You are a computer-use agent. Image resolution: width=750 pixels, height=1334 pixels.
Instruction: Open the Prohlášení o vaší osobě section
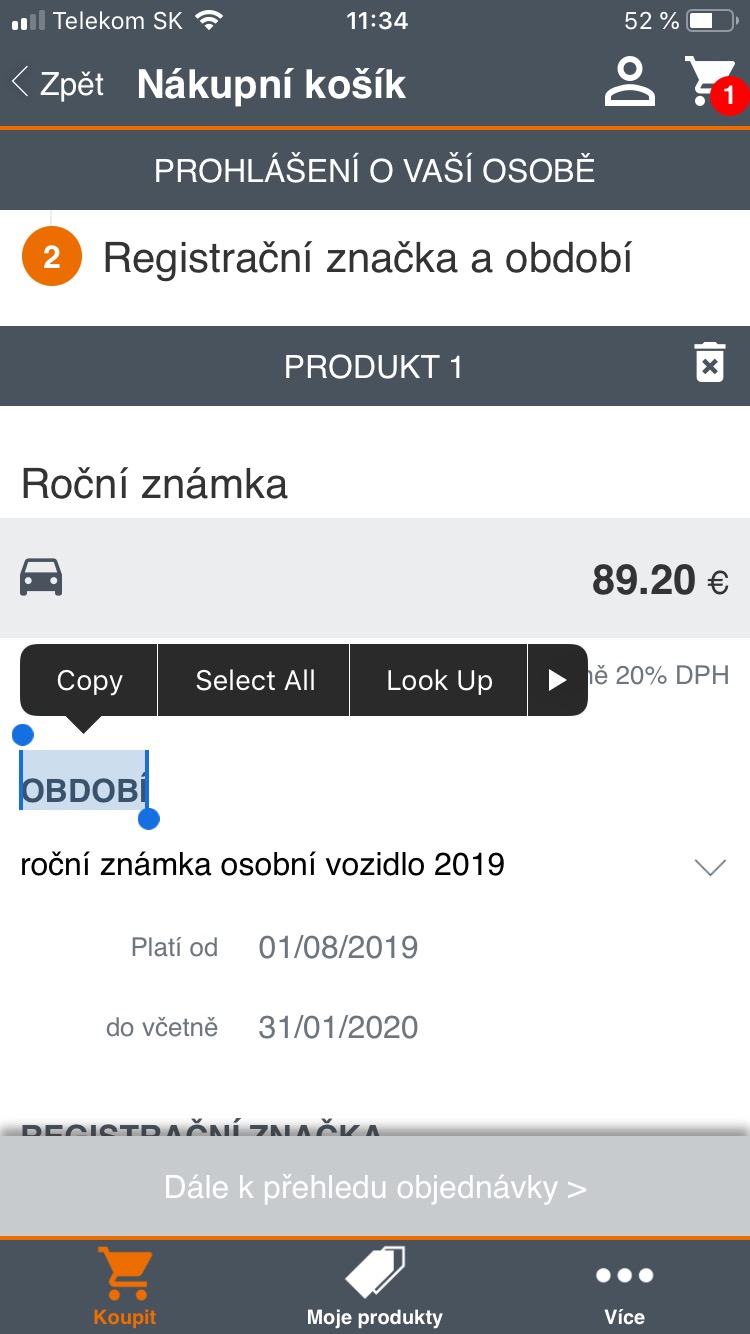point(375,171)
